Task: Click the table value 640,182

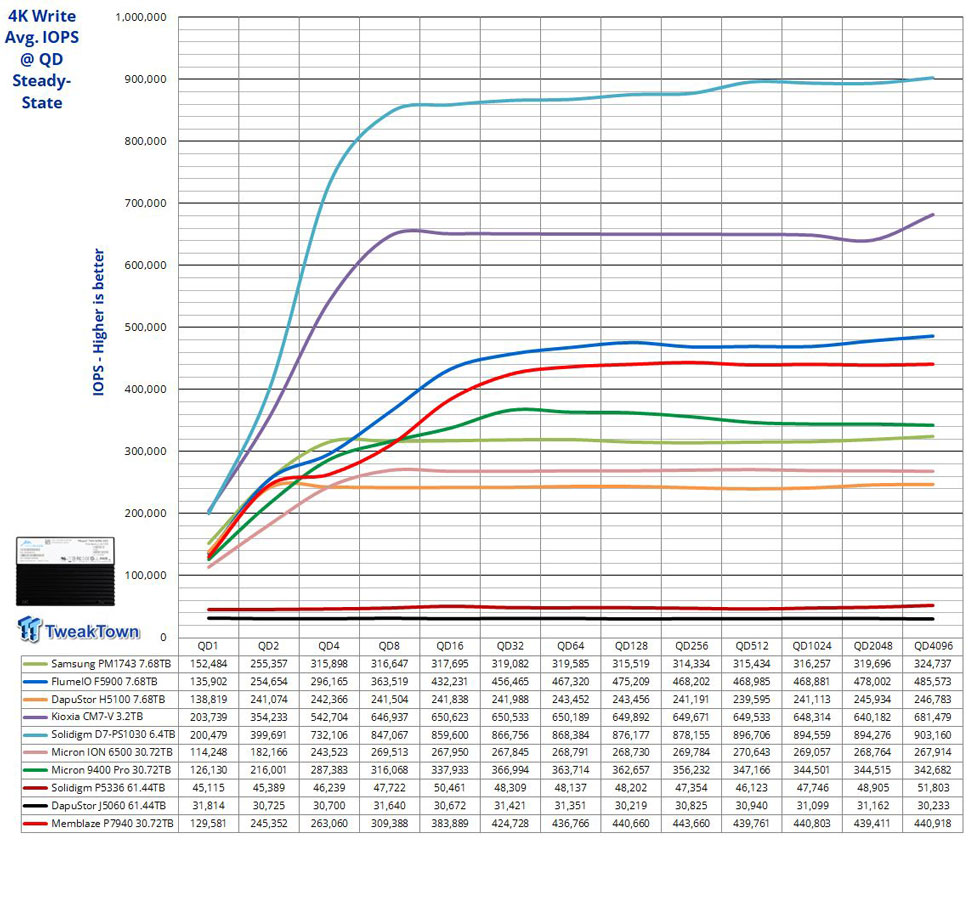Action: [x=872, y=717]
